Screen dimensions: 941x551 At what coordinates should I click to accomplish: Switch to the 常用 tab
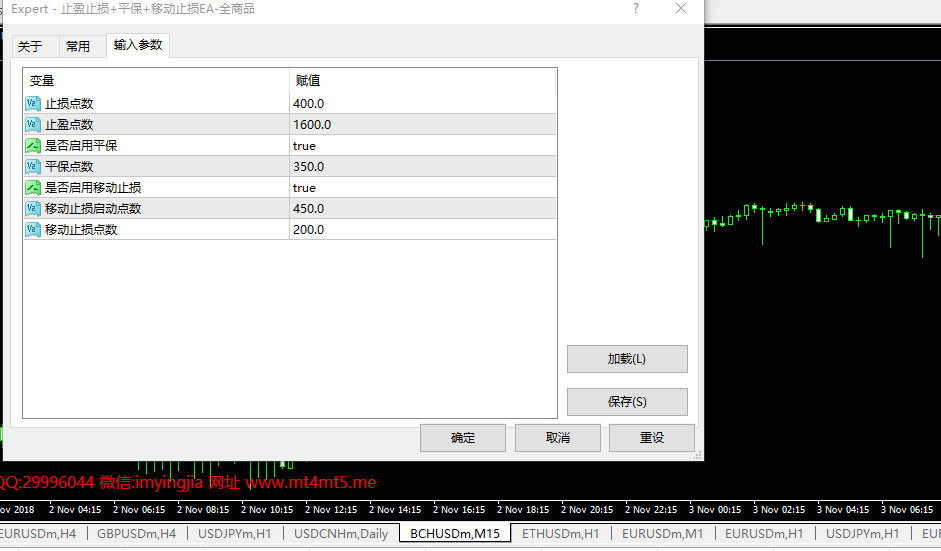(78, 46)
